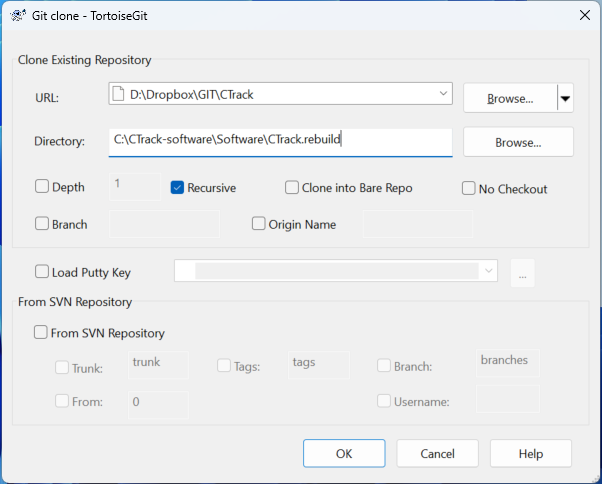Screen dimensions: 602x484
Task: Enable Load Putty Key checkbox
Action: pos(42,271)
